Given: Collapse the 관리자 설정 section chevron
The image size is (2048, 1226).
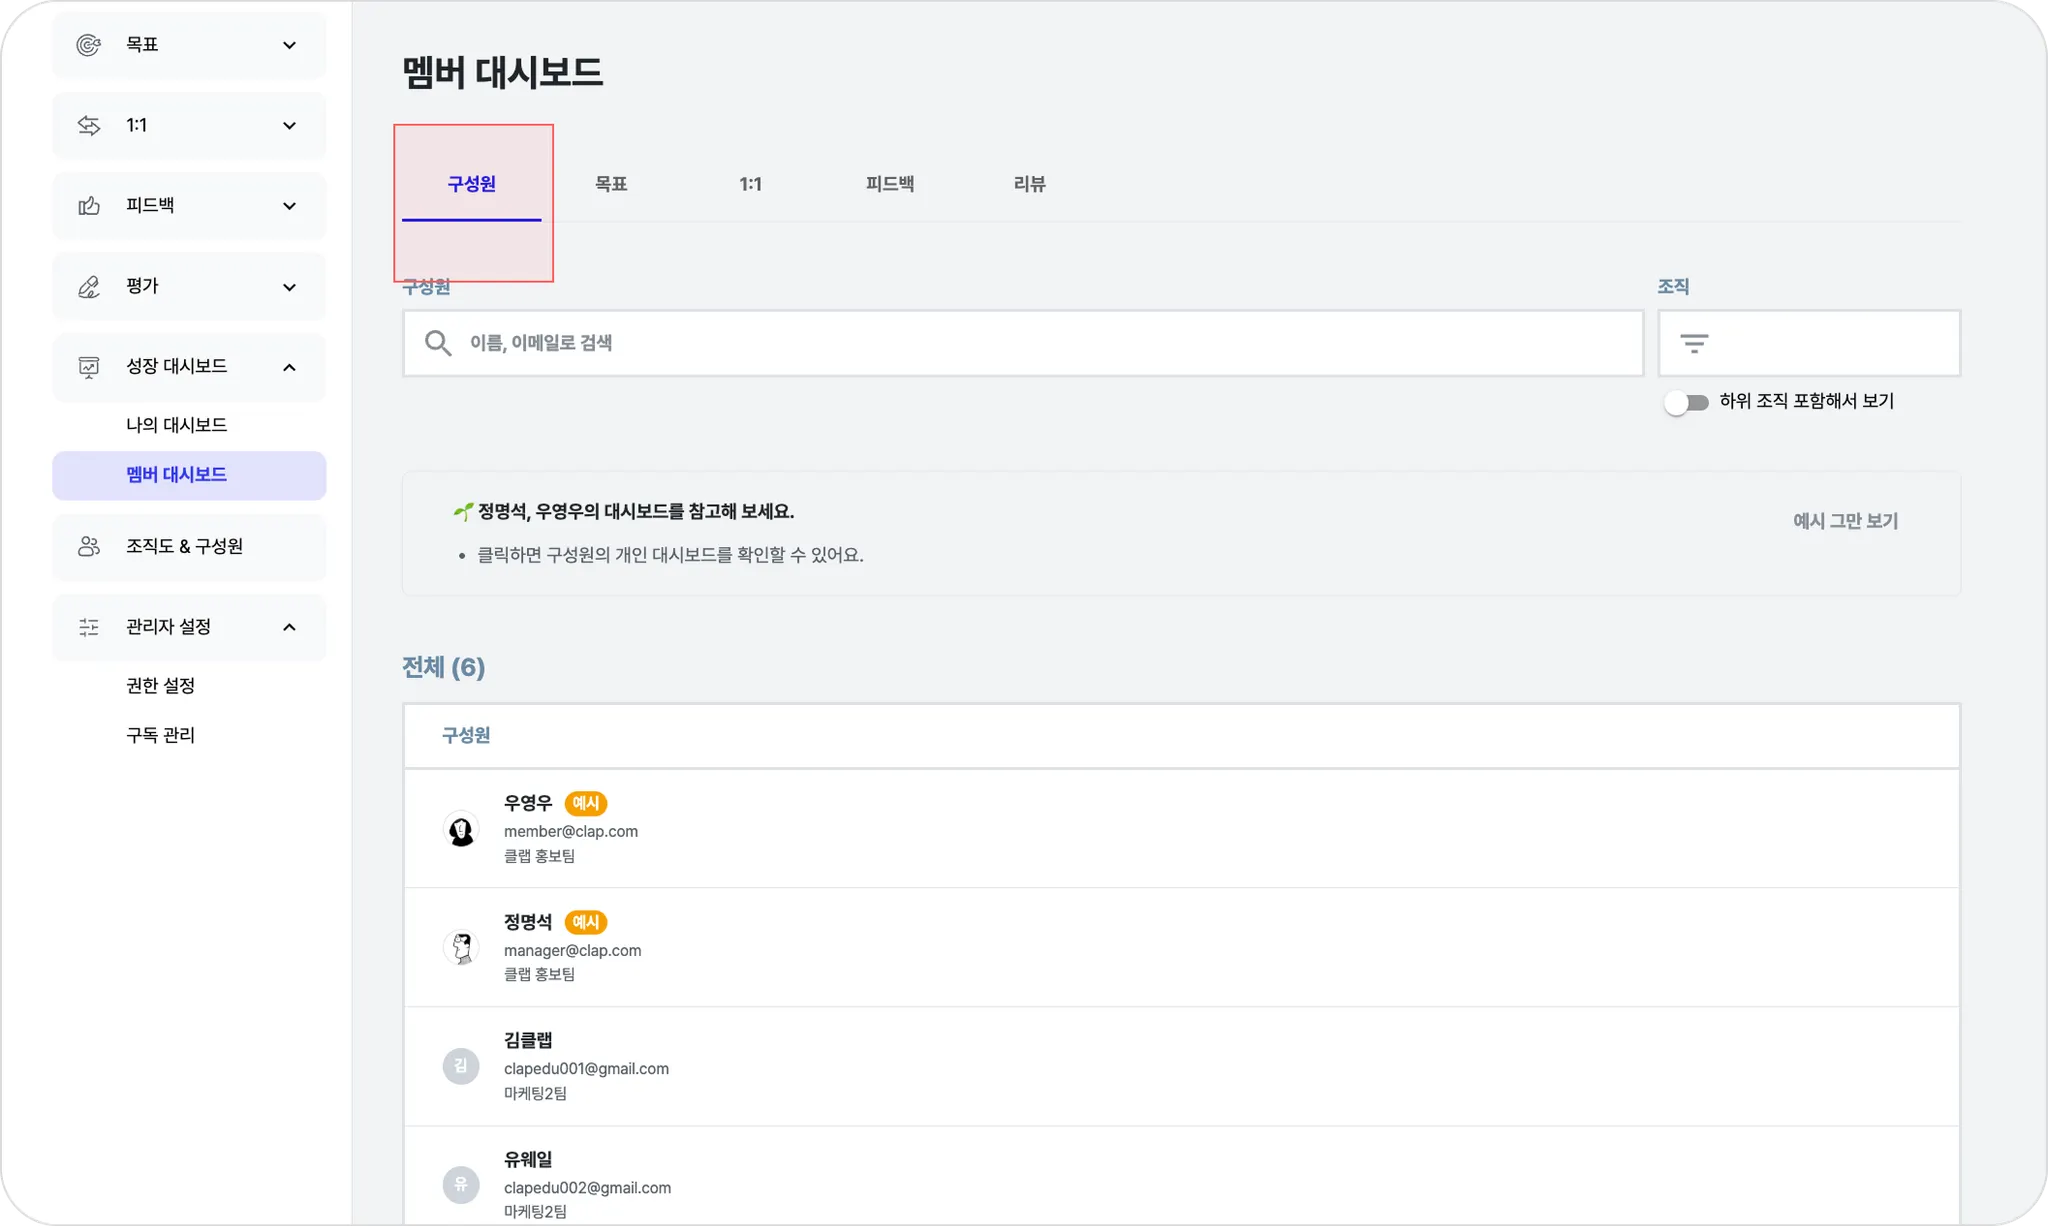Looking at the screenshot, I should click(x=289, y=627).
